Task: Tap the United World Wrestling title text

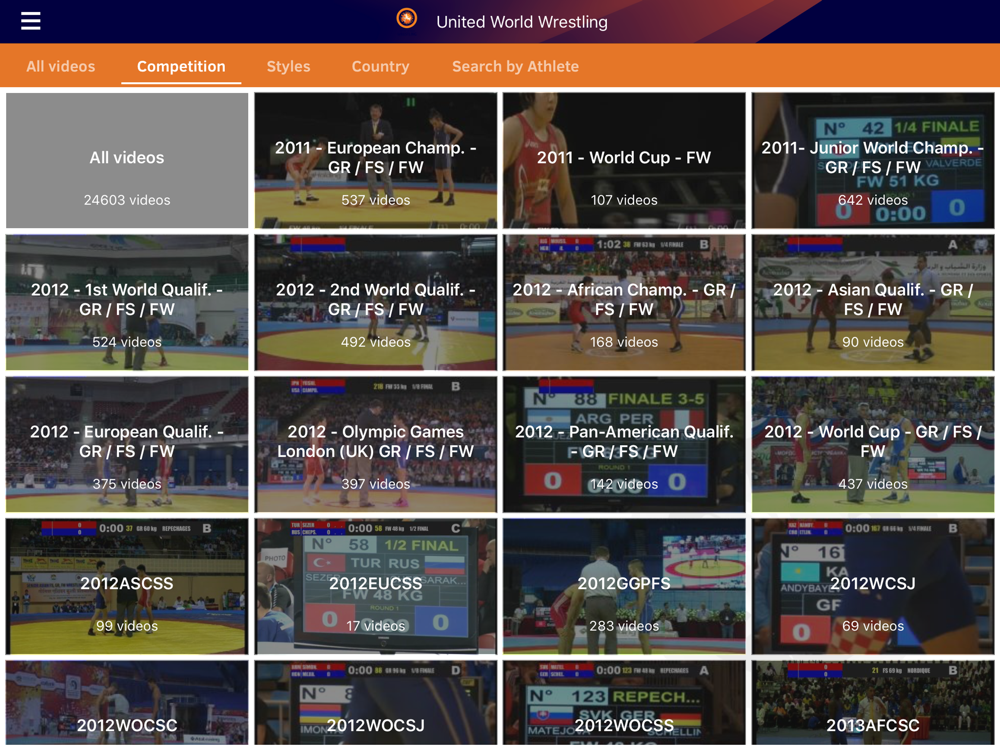Action: tap(522, 22)
